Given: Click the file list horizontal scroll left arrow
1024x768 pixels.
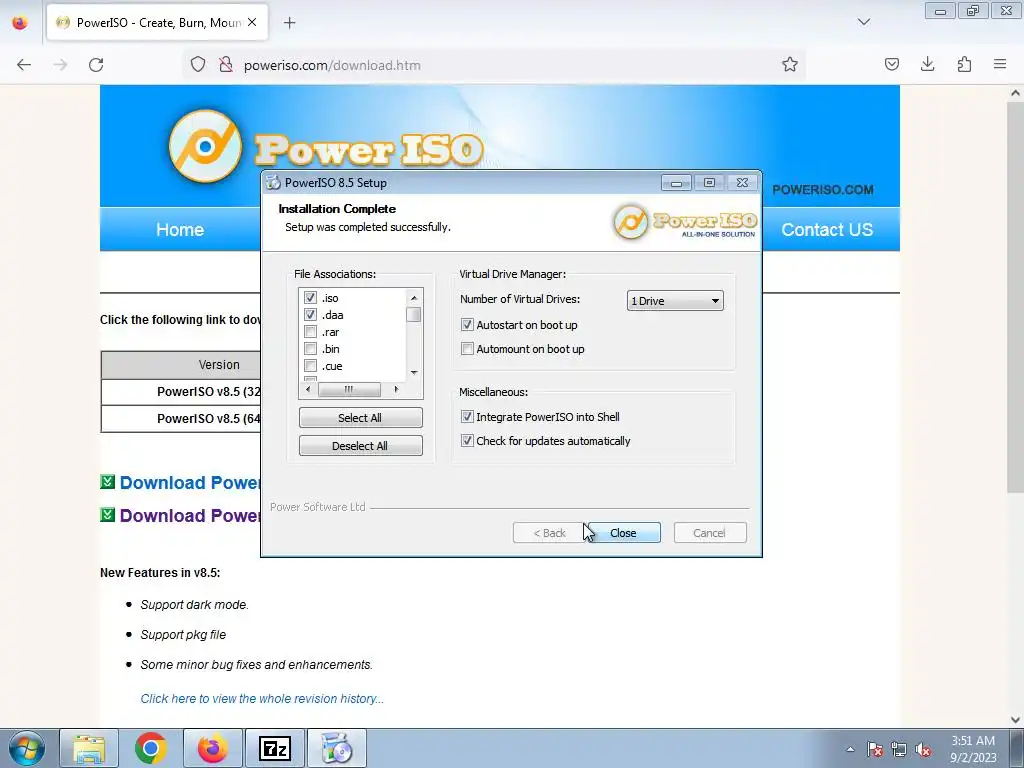Looking at the screenshot, I should (x=308, y=389).
